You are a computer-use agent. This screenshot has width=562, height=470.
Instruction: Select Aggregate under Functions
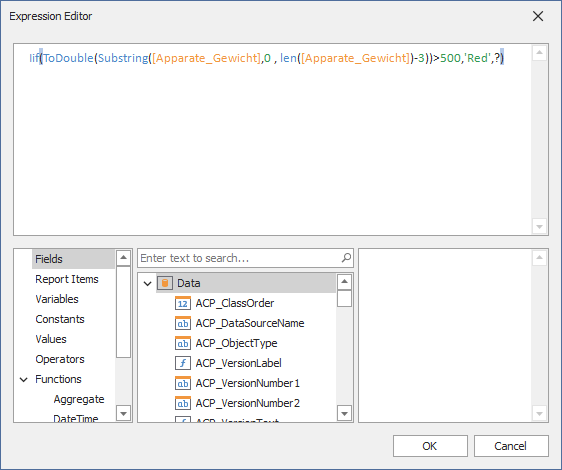pyautogui.click(x=79, y=399)
